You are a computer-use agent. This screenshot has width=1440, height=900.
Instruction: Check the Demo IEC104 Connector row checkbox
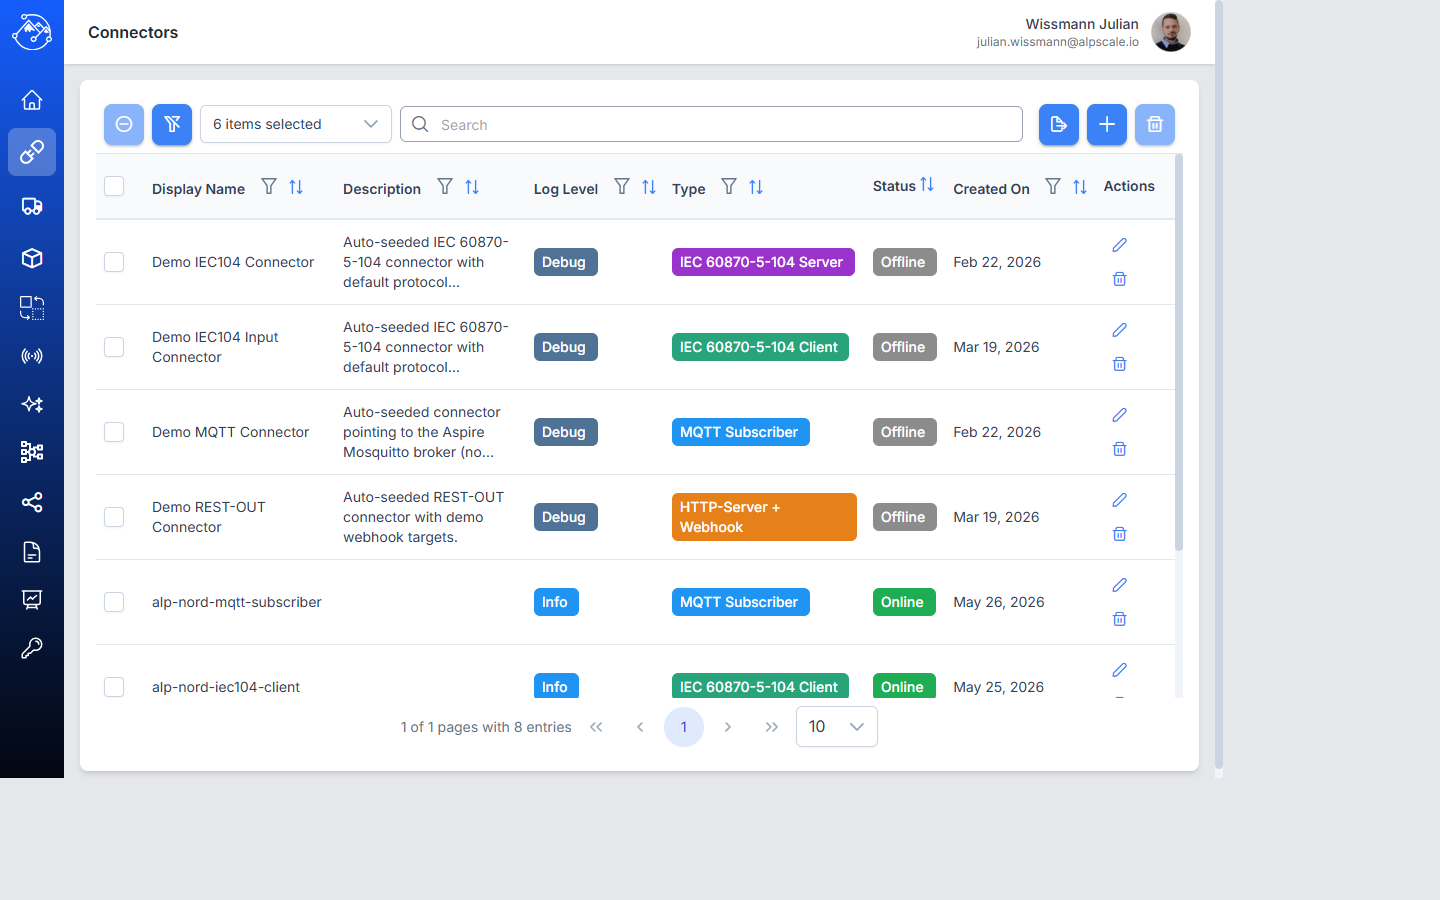point(114,262)
